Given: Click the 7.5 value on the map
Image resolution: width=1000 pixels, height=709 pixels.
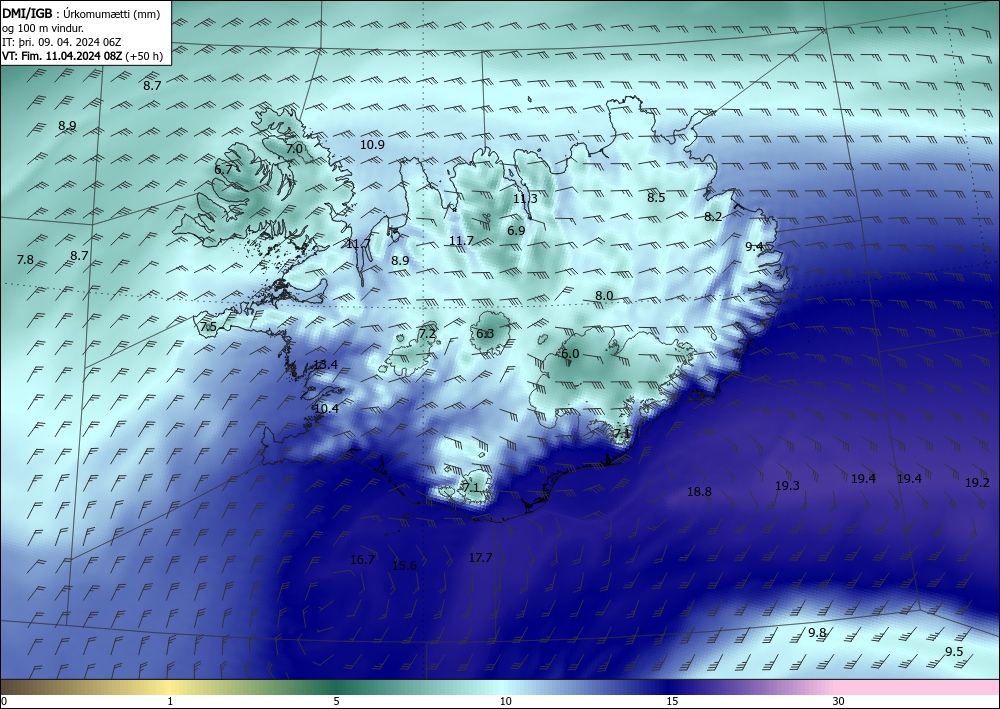Looking at the screenshot, I should pos(209,327).
